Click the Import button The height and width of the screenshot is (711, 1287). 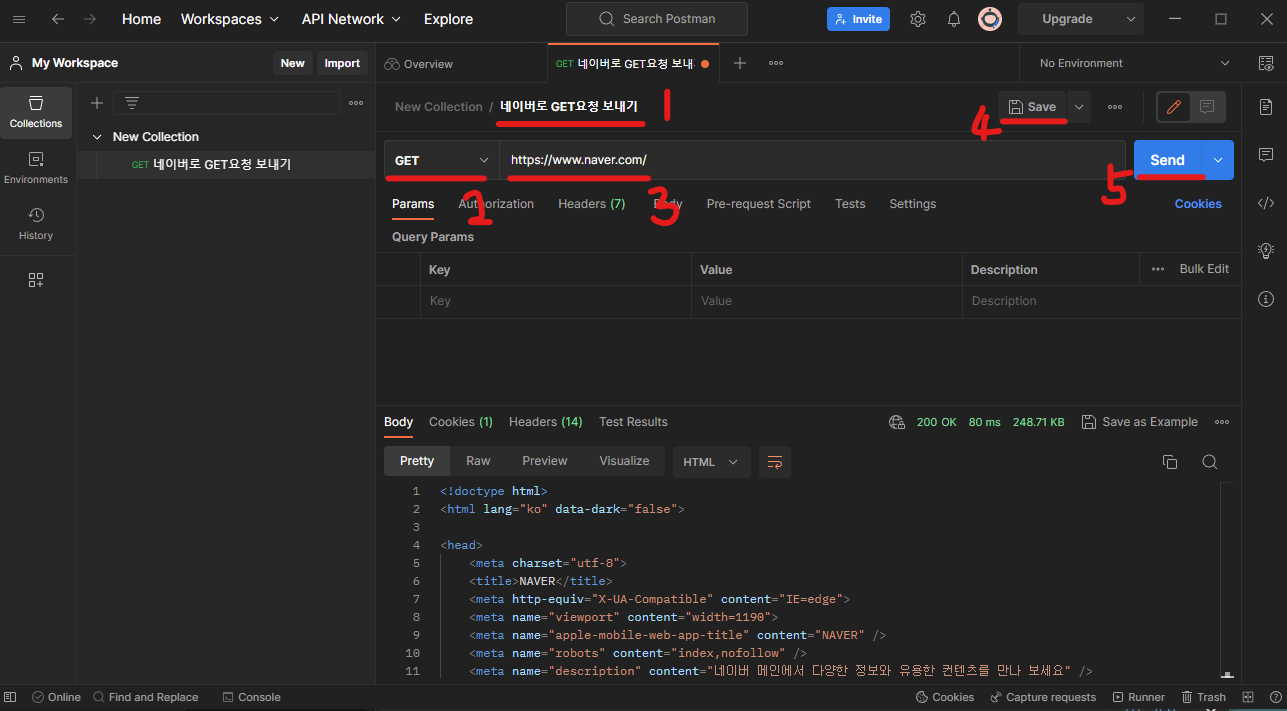tap(342, 63)
